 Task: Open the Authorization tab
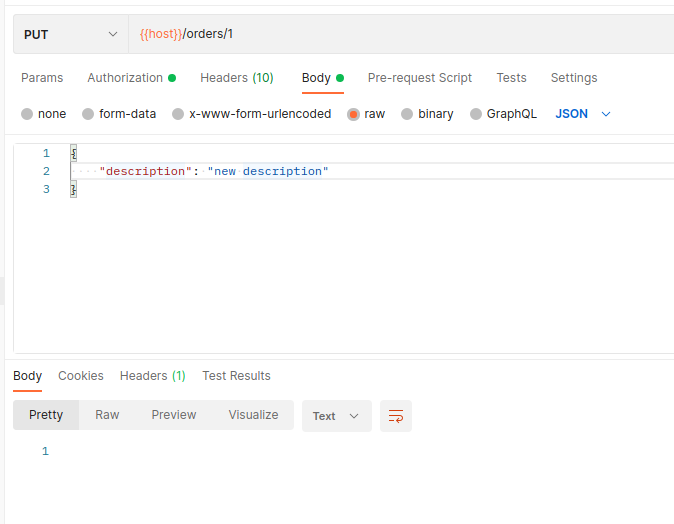pyautogui.click(x=132, y=78)
